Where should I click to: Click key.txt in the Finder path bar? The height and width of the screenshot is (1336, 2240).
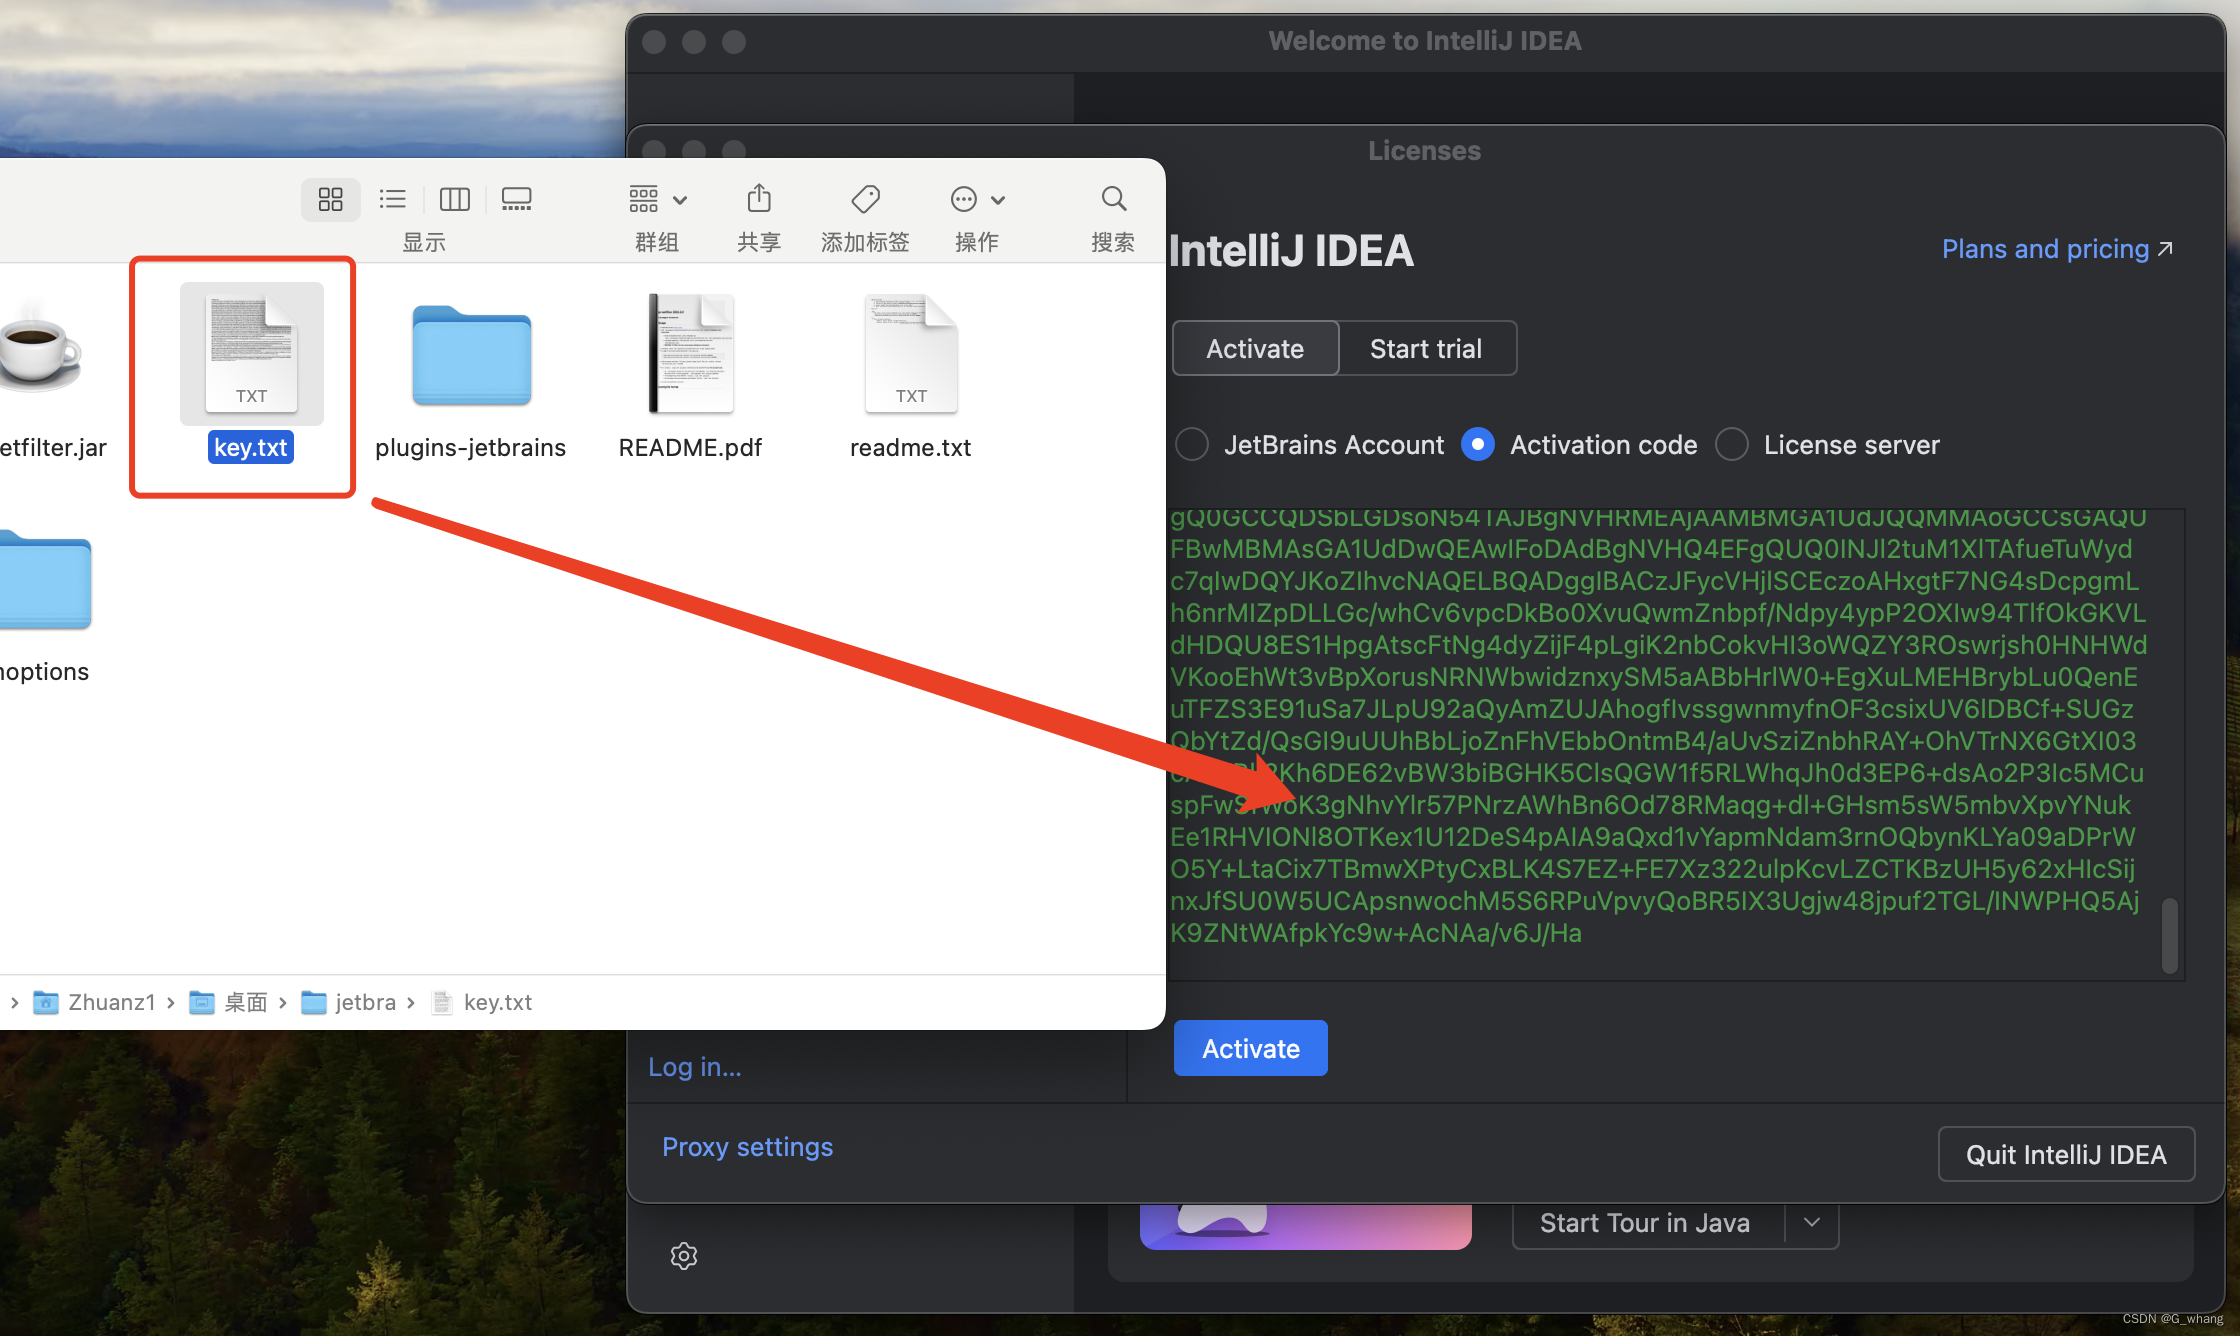[482, 1002]
